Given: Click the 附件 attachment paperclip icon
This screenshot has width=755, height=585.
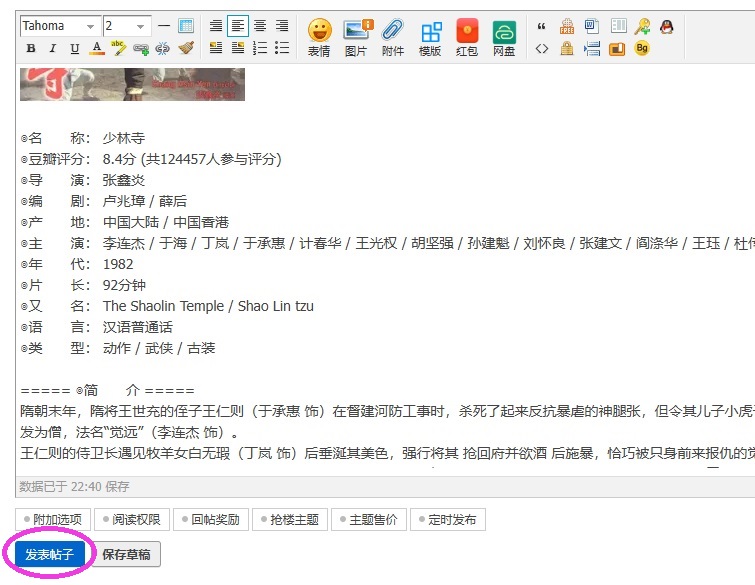Looking at the screenshot, I should 393,37.
